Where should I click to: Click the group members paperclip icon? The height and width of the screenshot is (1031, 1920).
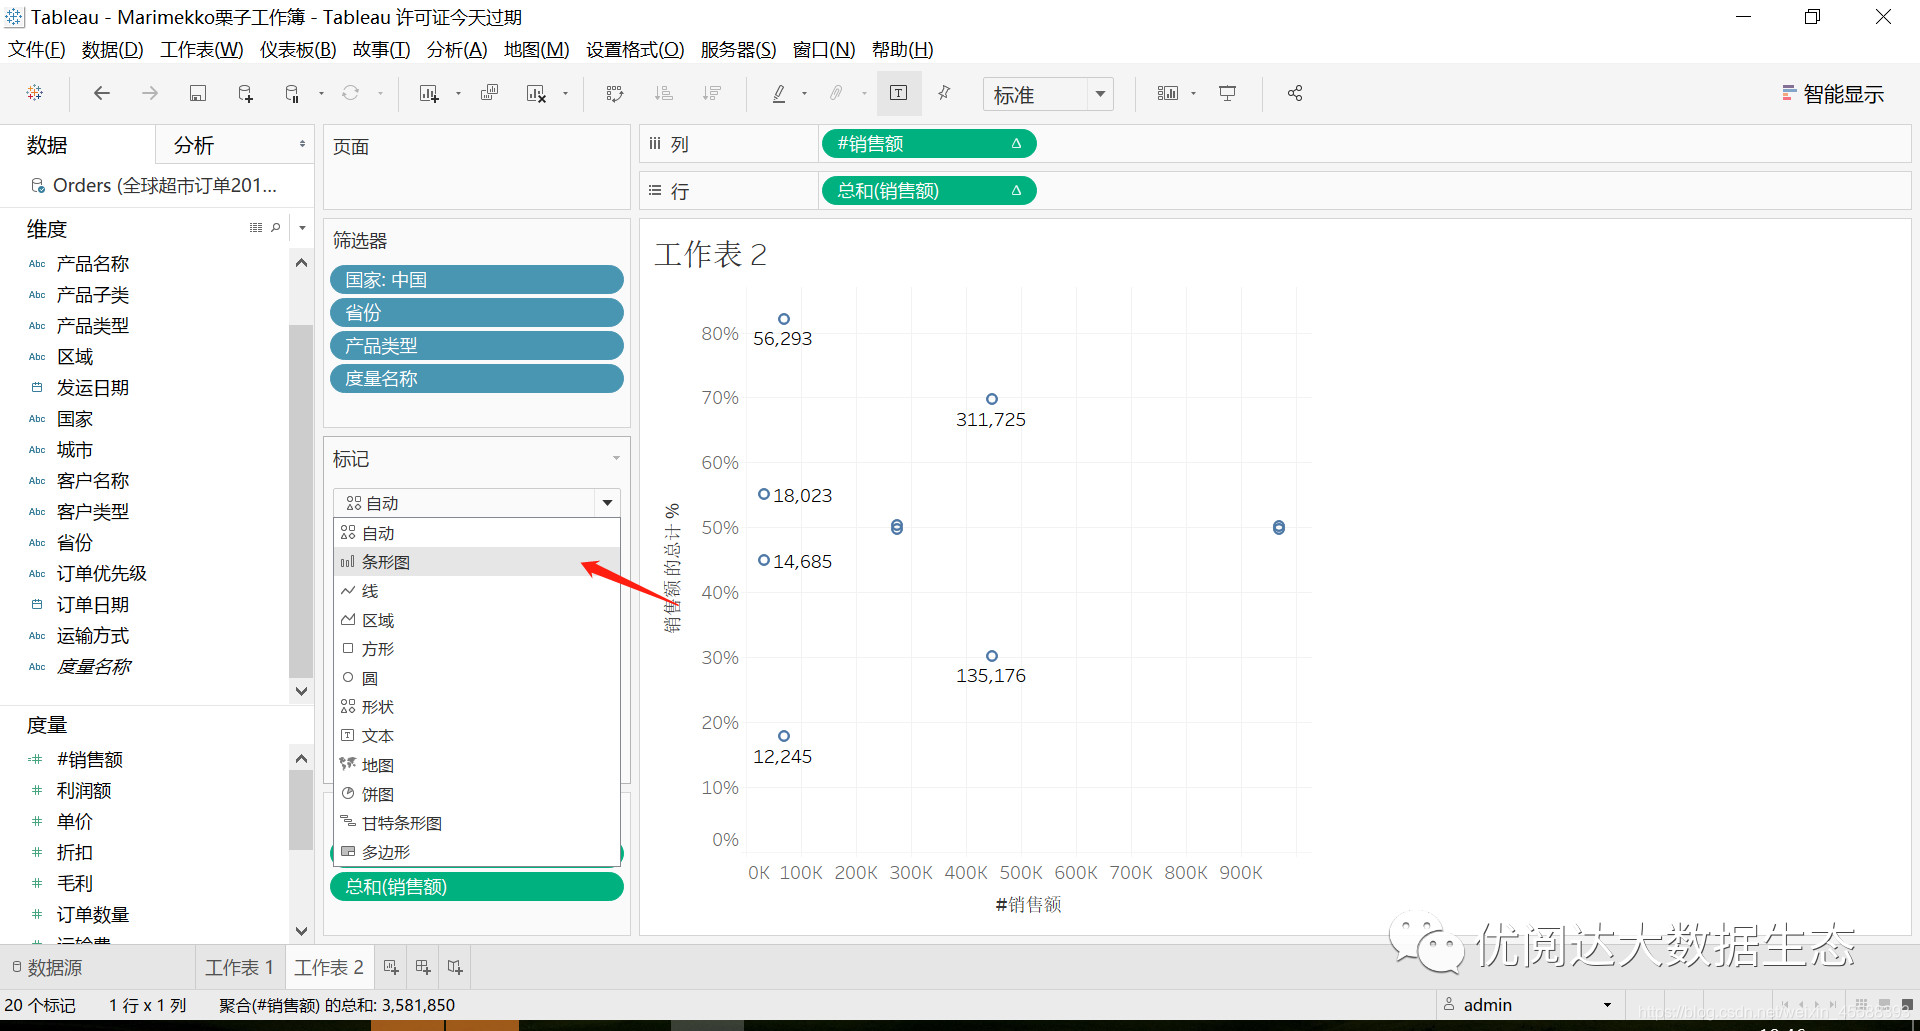coord(836,93)
